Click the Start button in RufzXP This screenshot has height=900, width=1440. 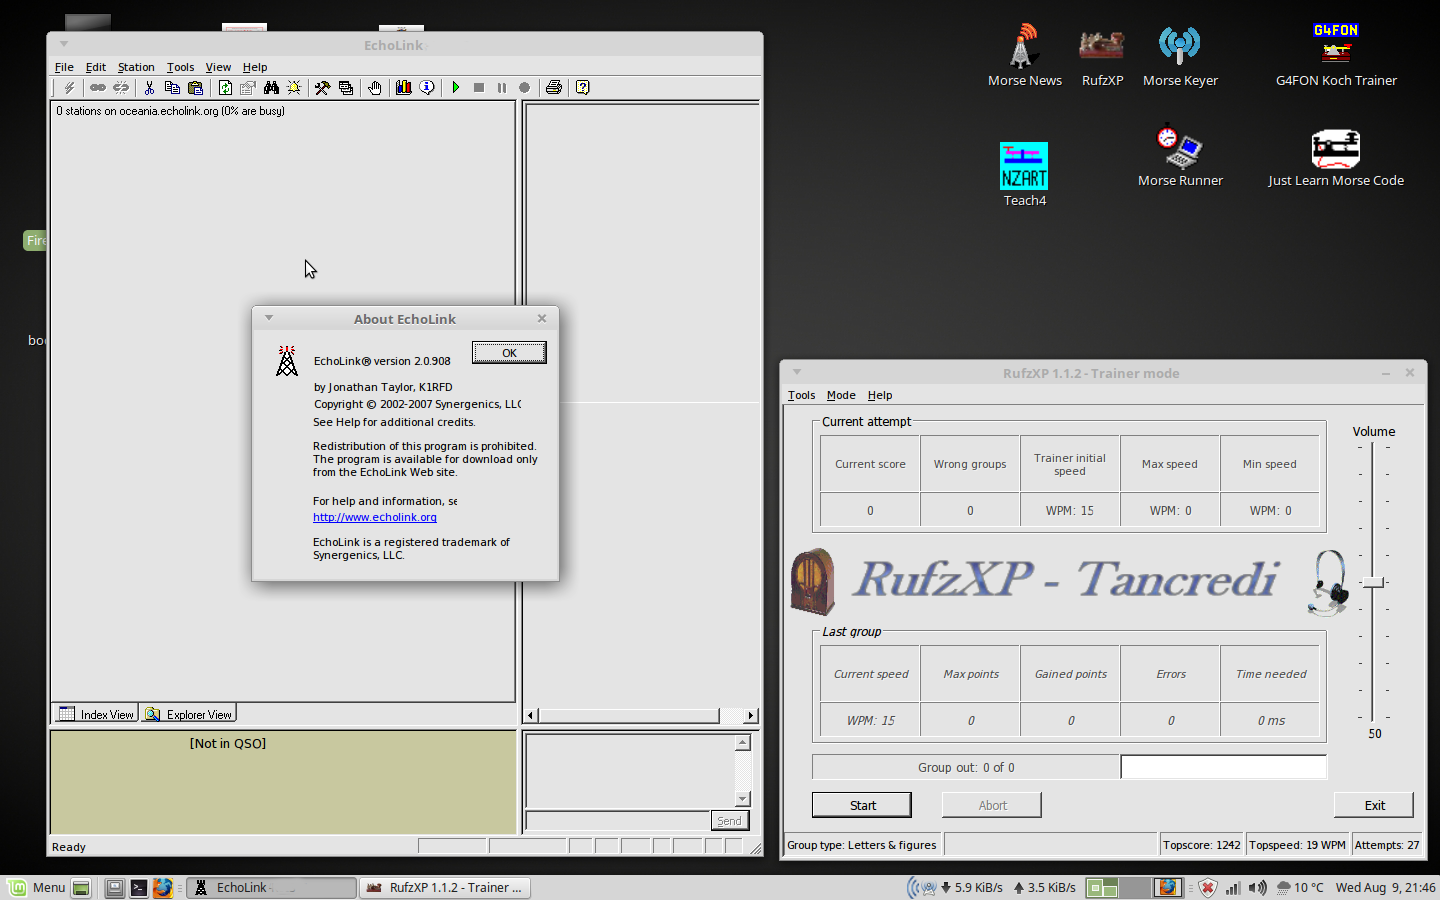[x=862, y=805]
